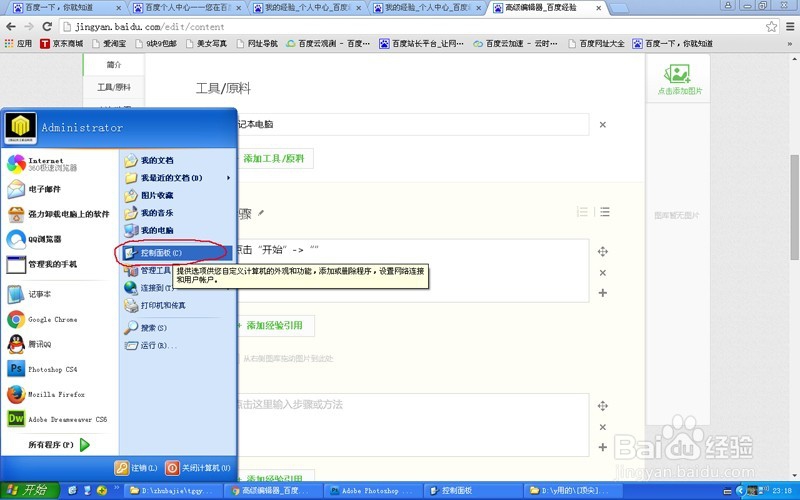Expand bookmarks overflow chevron
800x500 pixels.
[x=790, y=44]
